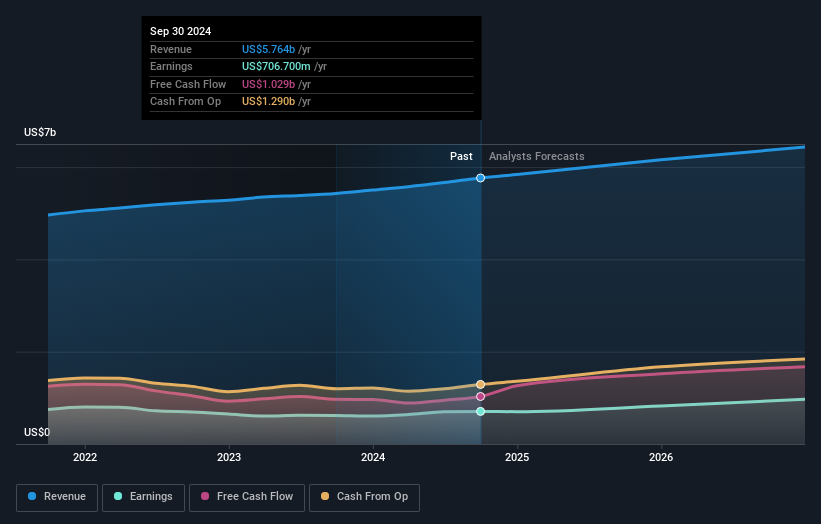Click the orange Cash From Op data point
Screen dimensions: 821x524
pos(480,384)
